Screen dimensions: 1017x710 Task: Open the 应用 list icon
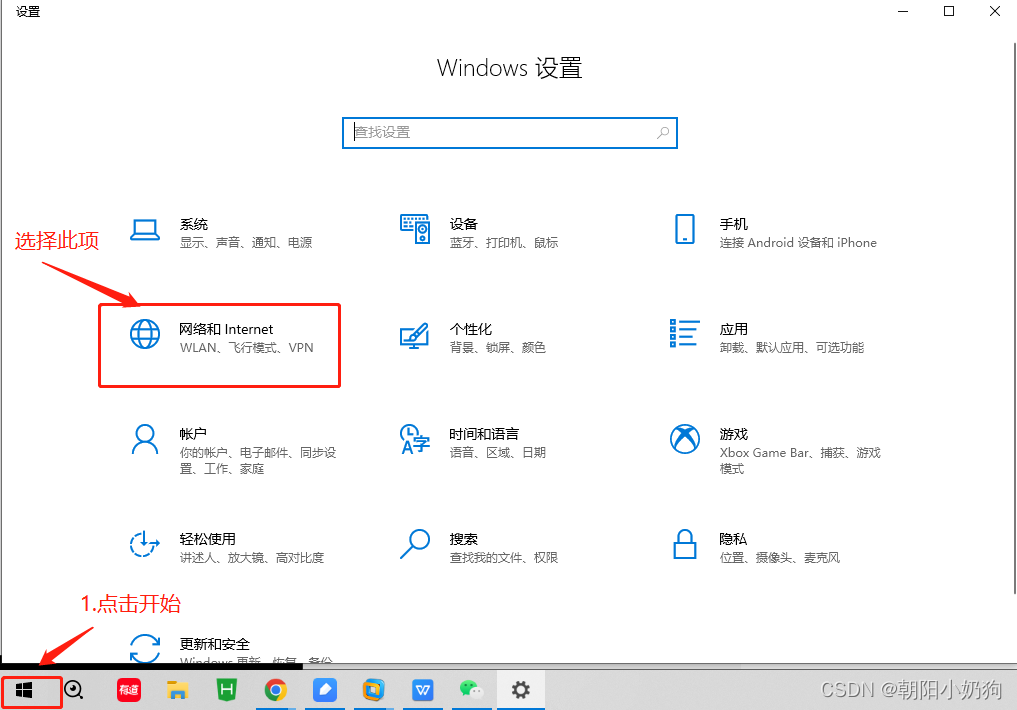[x=684, y=333]
